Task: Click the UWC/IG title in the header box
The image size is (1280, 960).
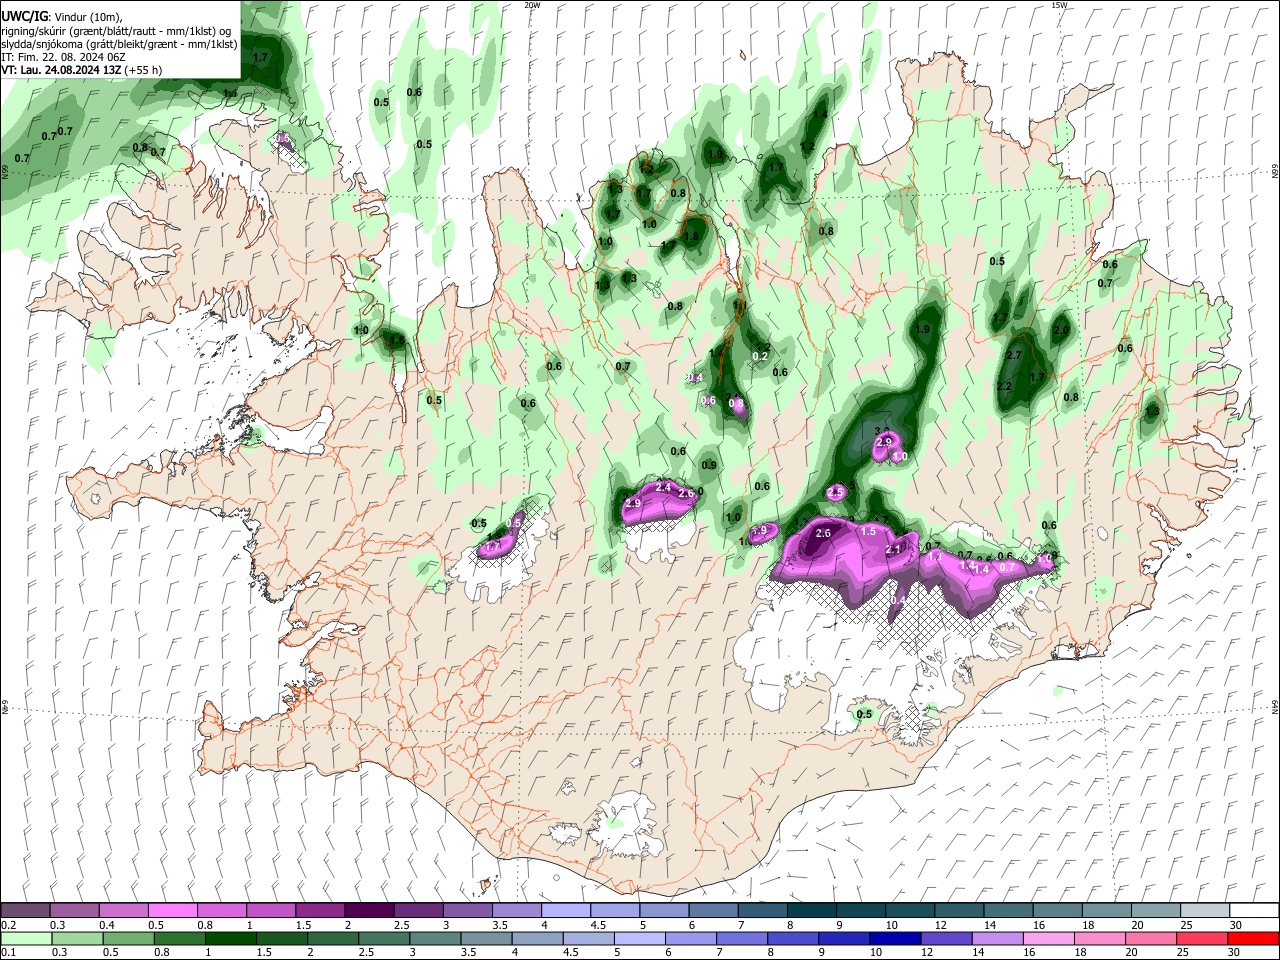Action: [24, 16]
